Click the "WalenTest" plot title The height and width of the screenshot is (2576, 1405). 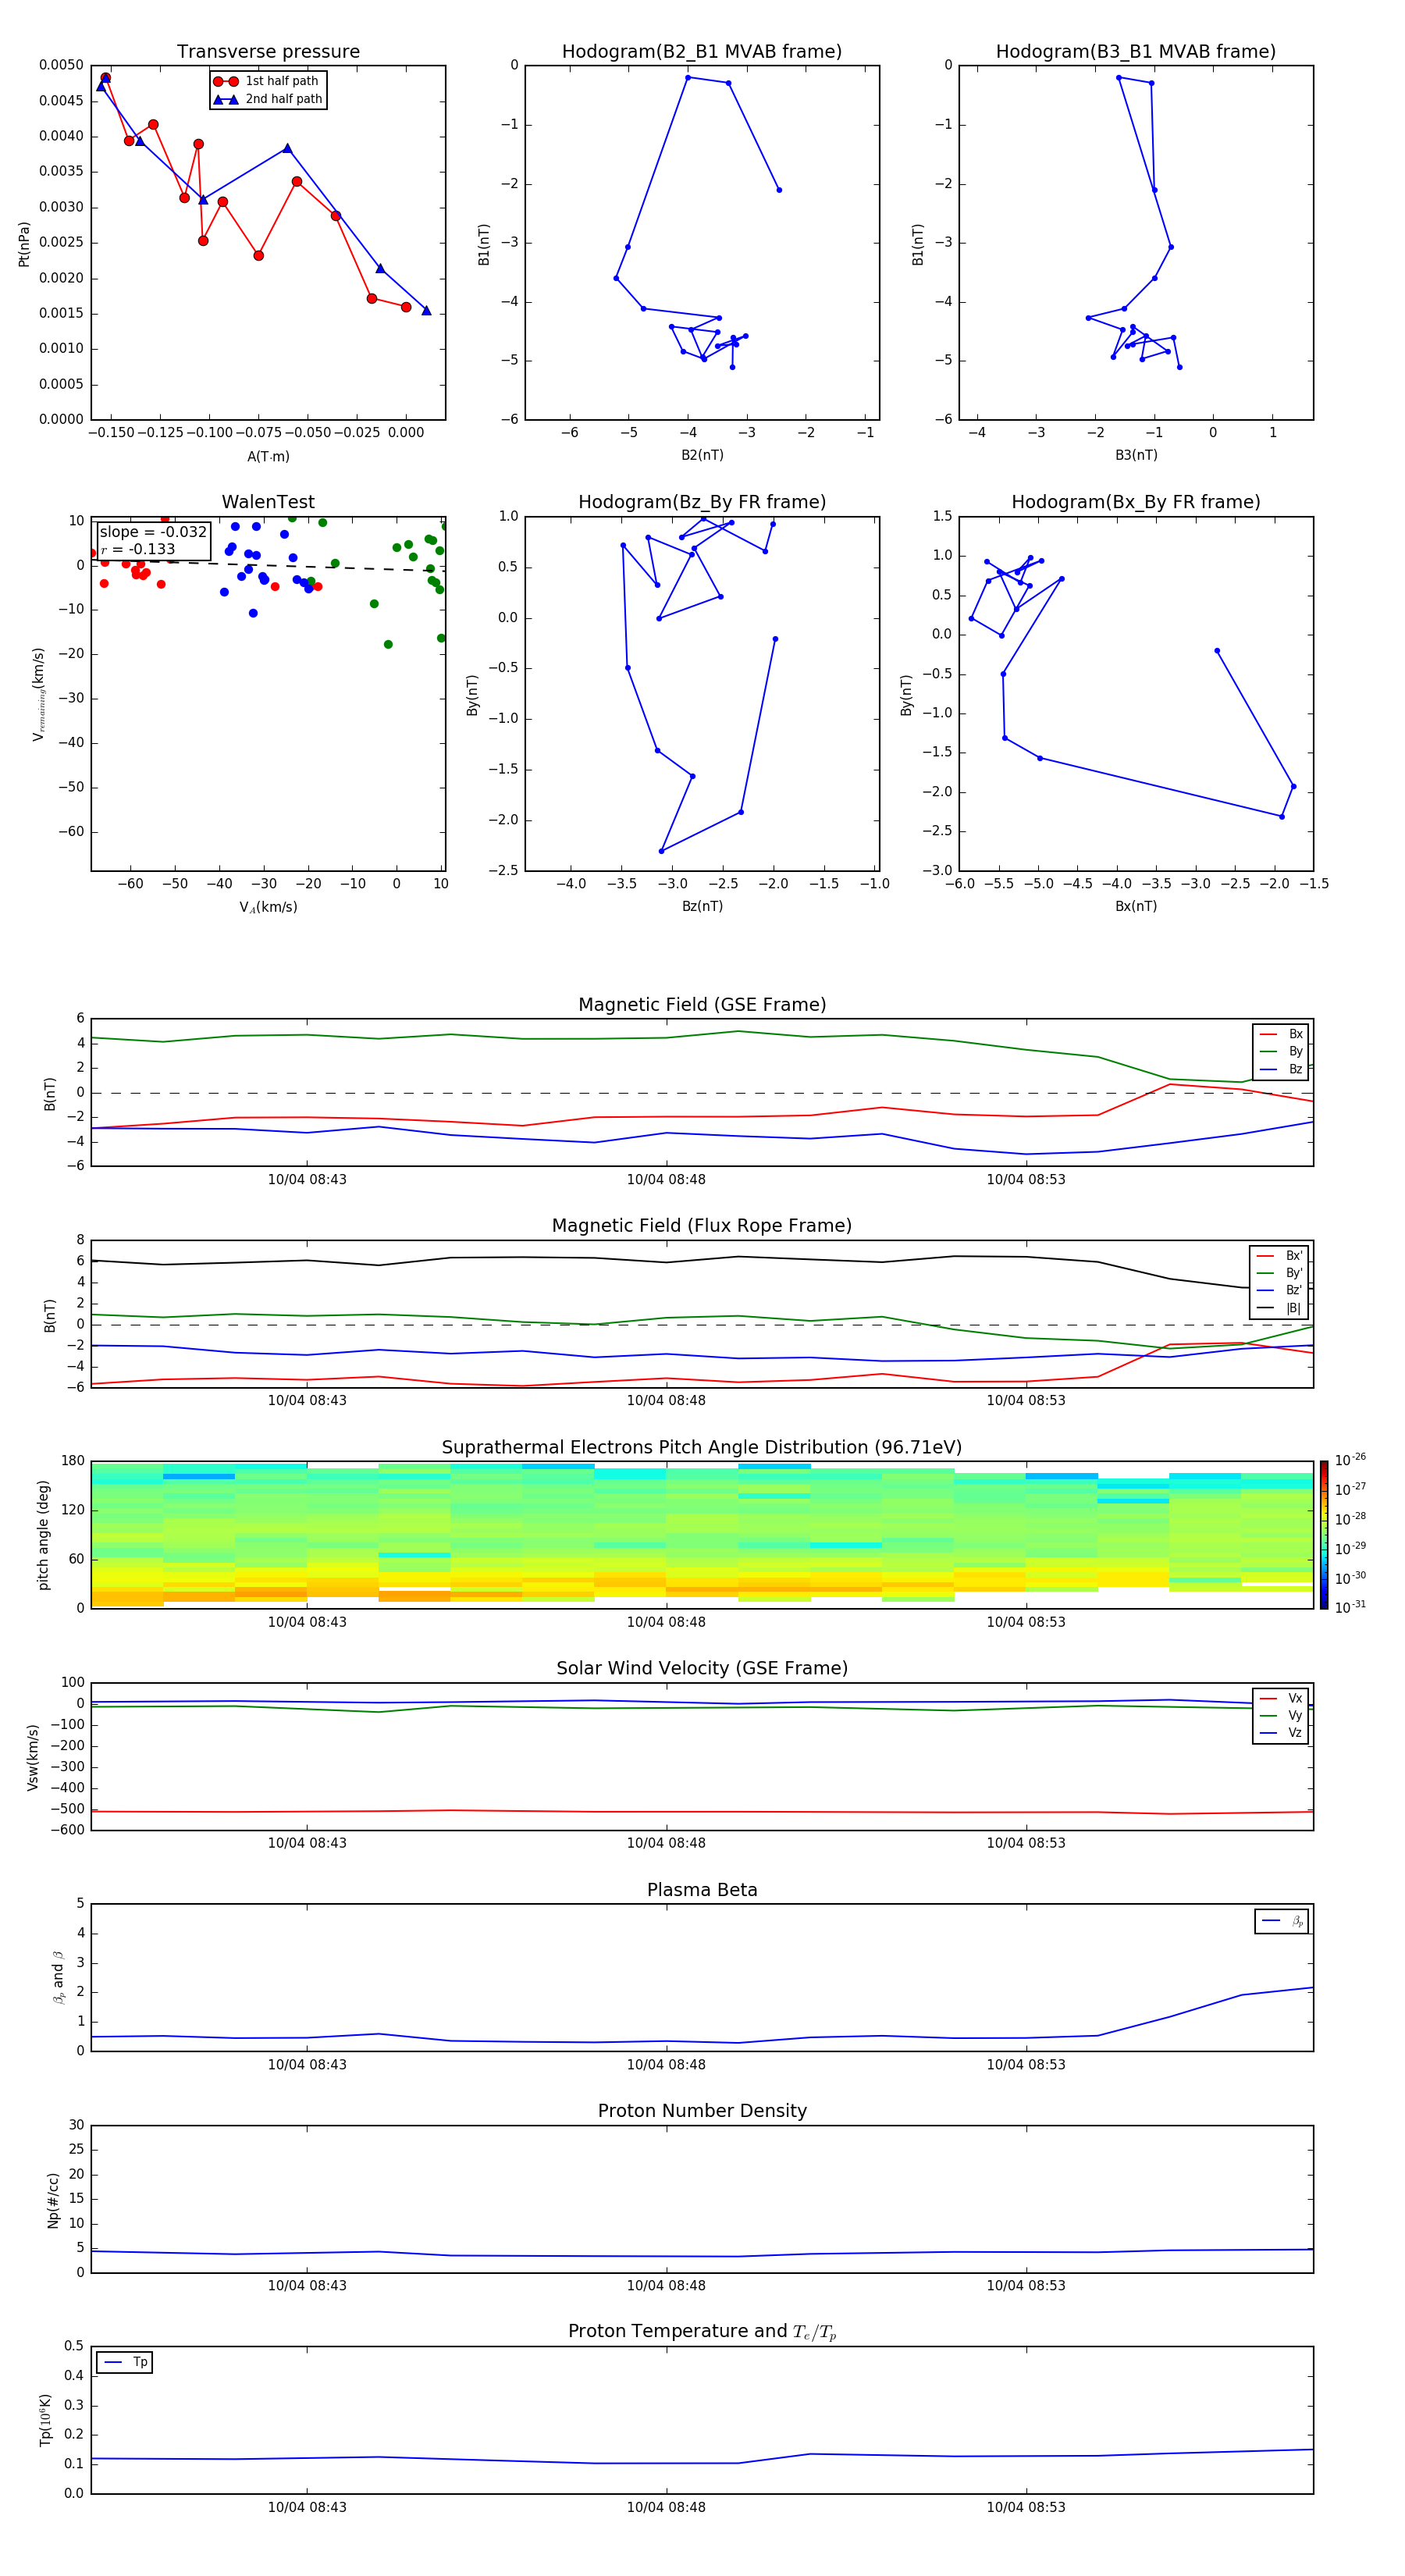[268, 502]
